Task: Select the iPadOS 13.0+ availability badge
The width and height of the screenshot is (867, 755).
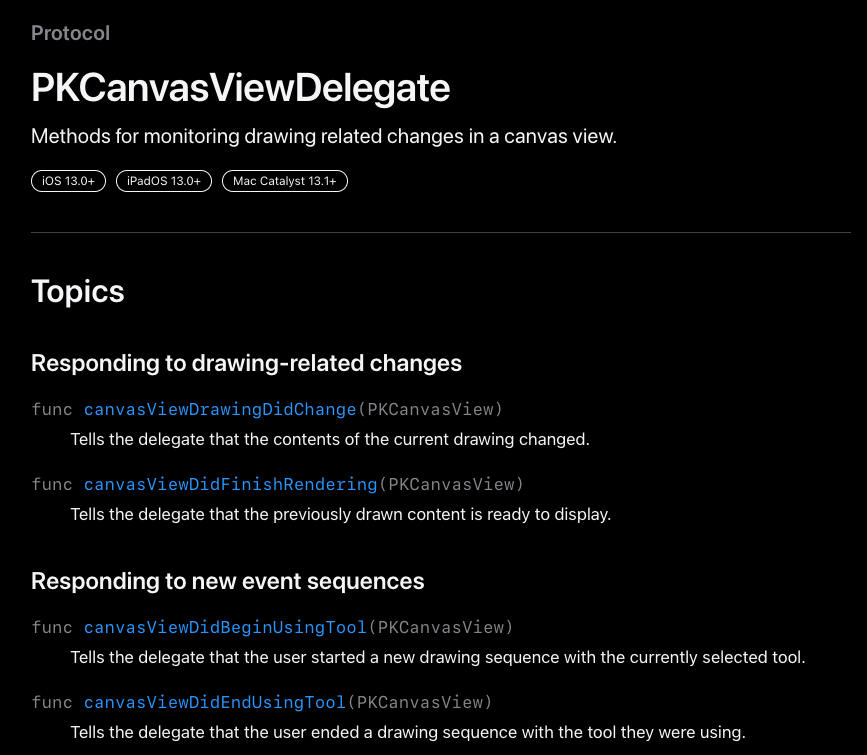Action: click(164, 181)
